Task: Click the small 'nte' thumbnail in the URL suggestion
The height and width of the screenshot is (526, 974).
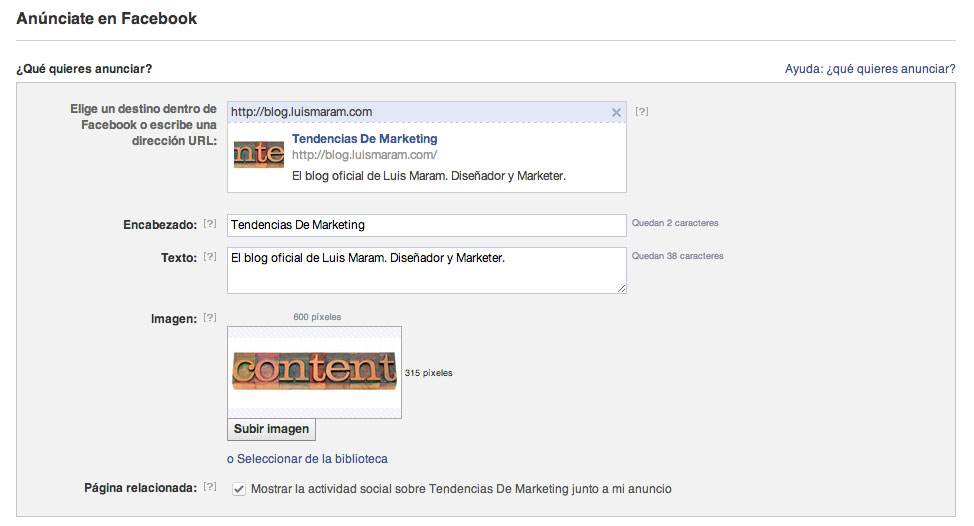Action: point(258,154)
